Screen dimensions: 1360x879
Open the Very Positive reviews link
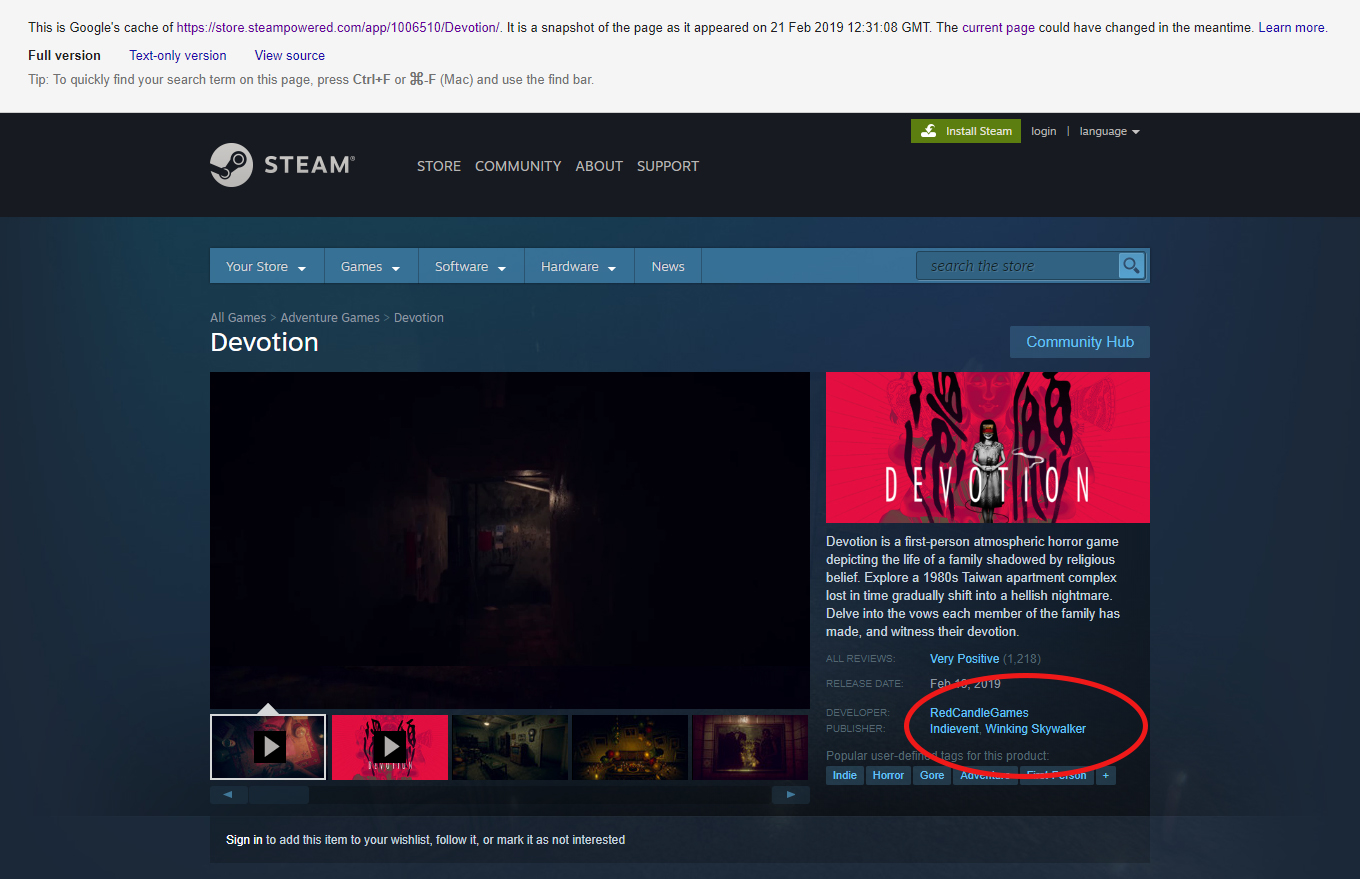(x=964, y=659)
